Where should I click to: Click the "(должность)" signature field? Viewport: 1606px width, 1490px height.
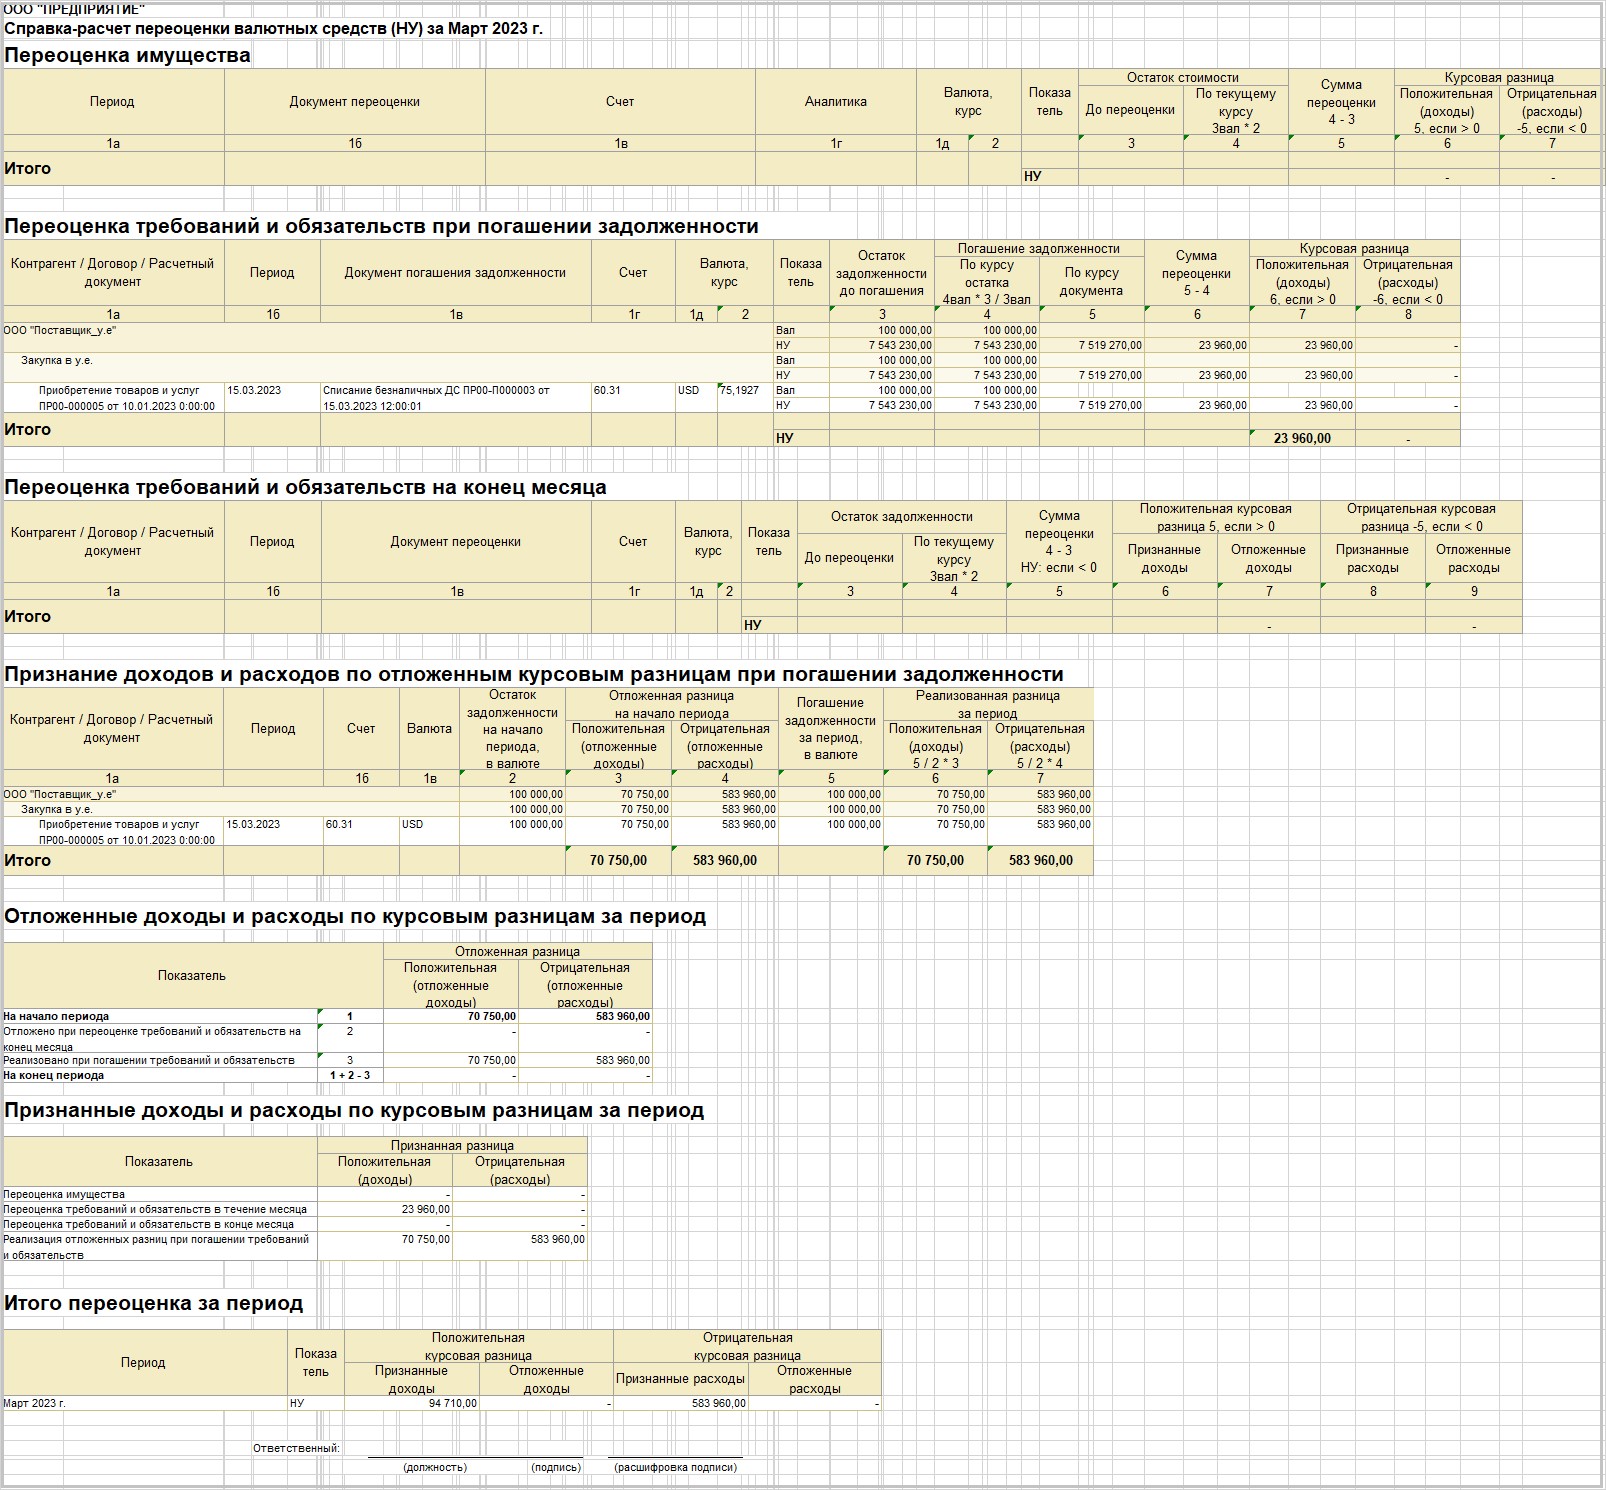435,1467
